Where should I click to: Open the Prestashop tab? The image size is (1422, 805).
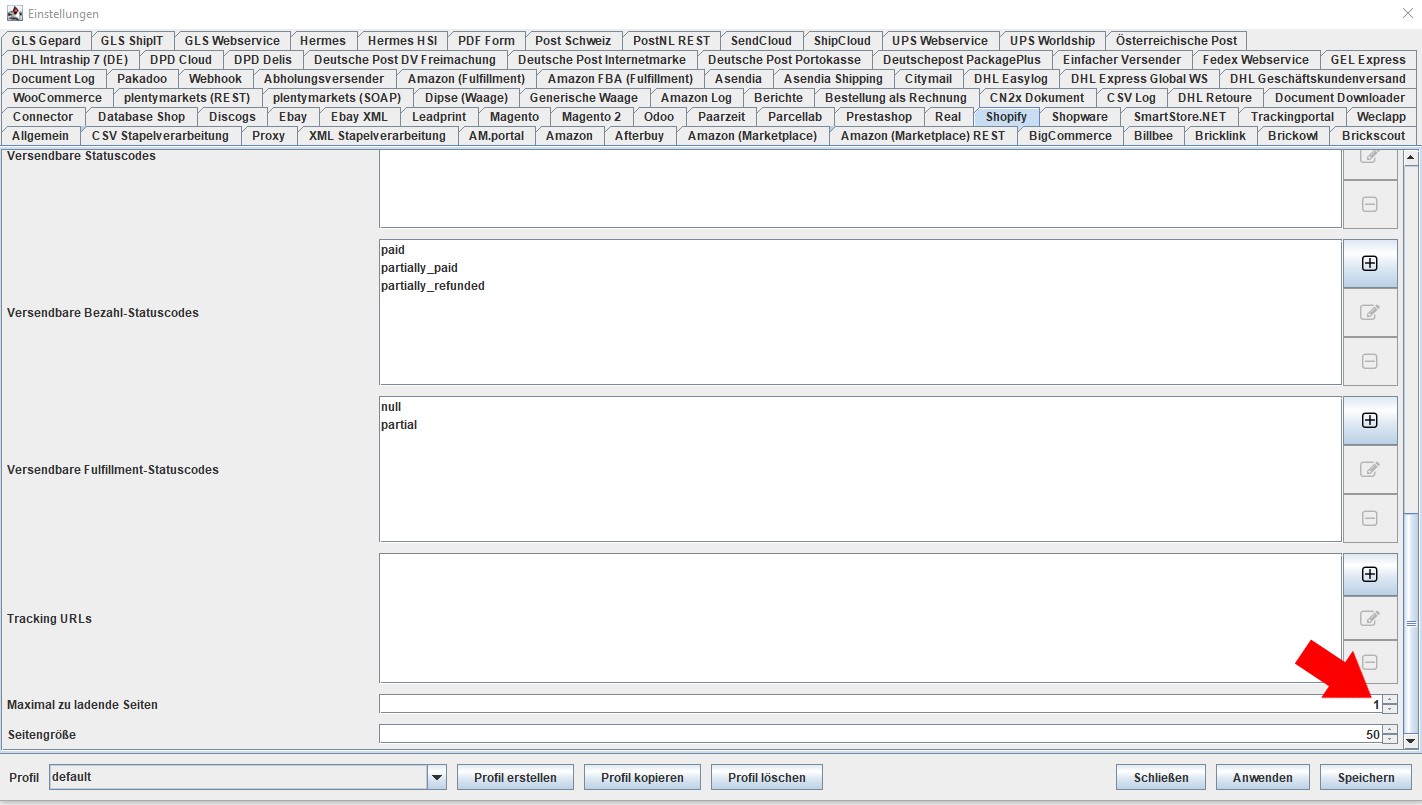(x=879, y=117)
